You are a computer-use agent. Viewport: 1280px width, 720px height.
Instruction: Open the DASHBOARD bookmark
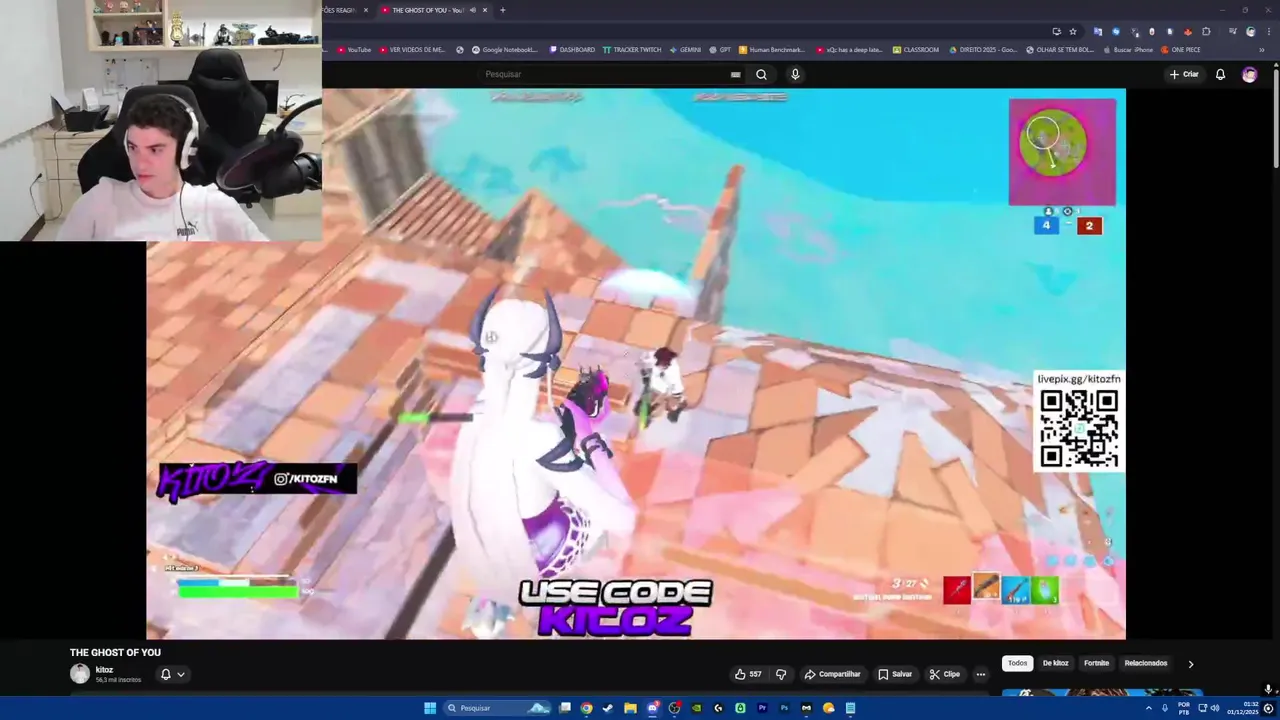(x=571, y=49)
